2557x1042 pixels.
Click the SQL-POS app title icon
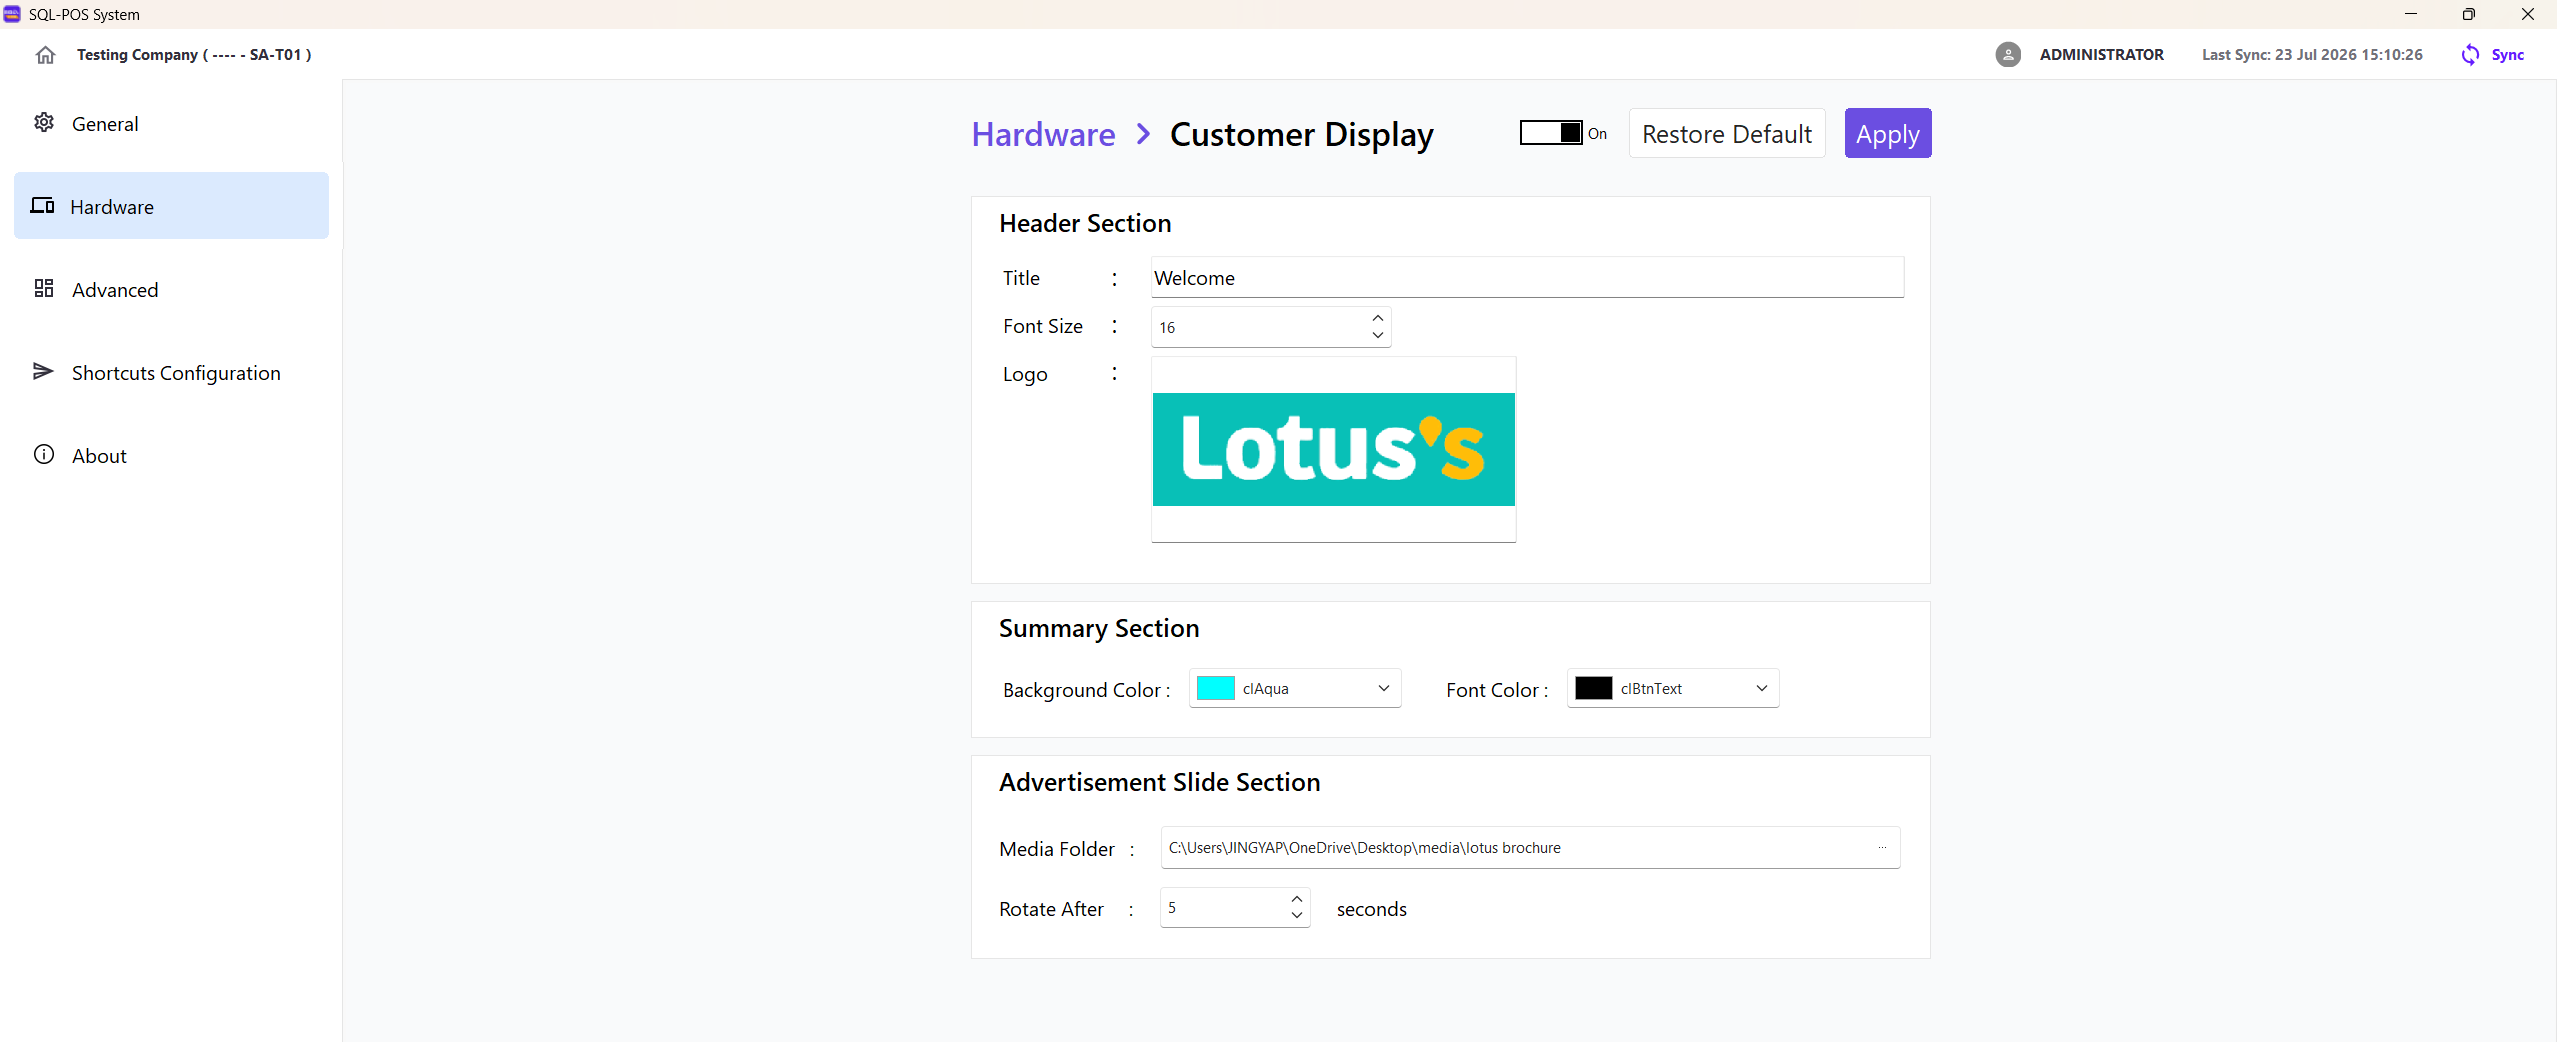[x=12, y=14]
